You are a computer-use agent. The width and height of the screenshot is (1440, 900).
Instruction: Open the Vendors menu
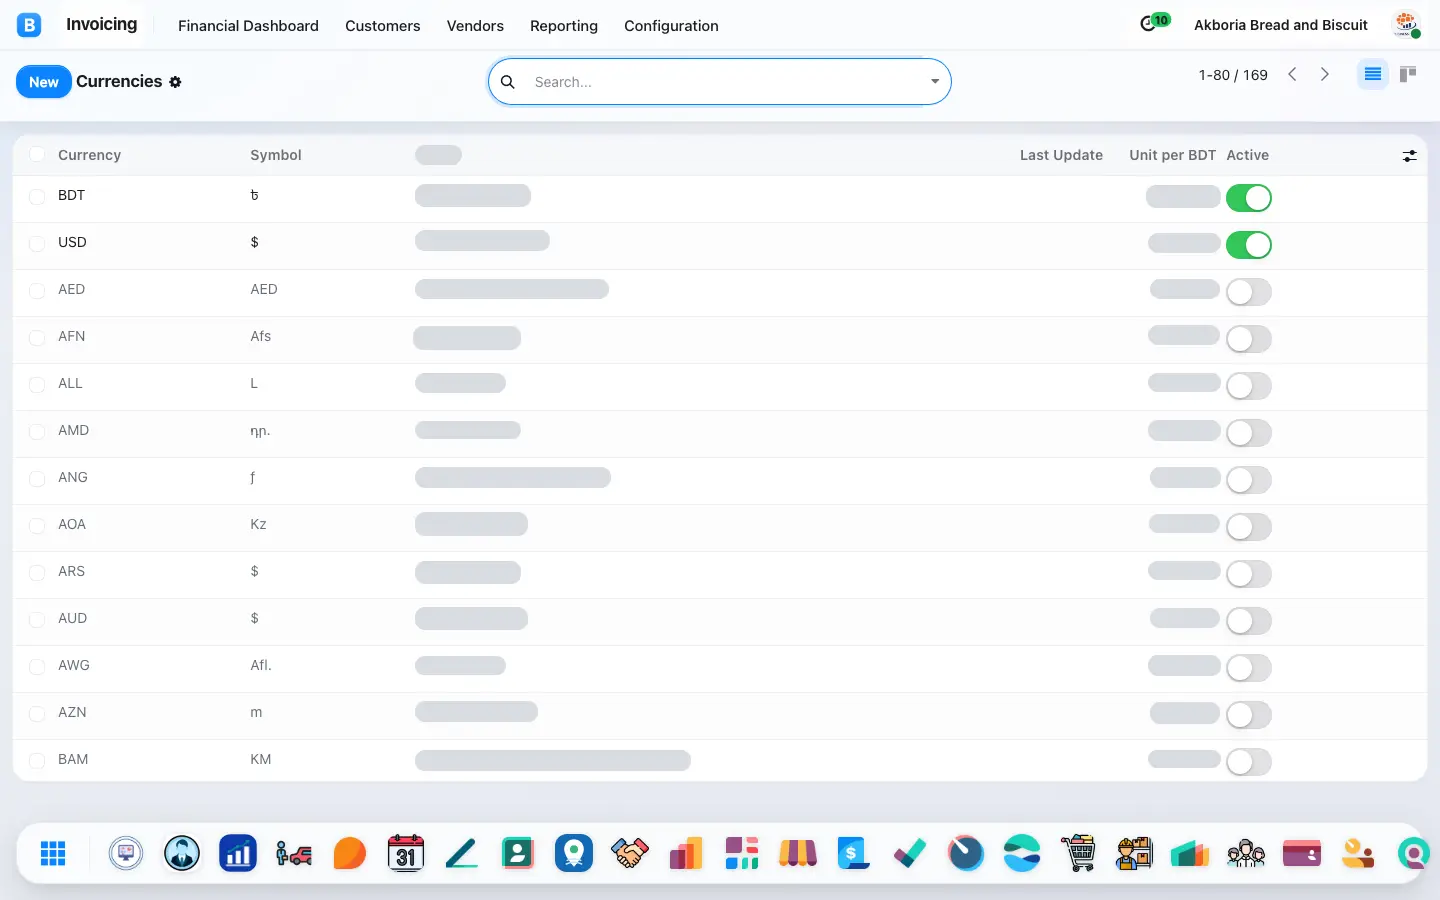tap(475, 26)
